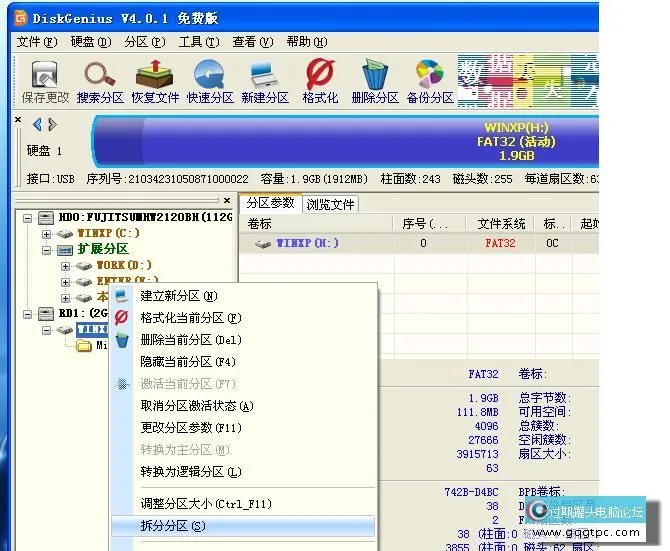Expand the WINXP (C:) partition node

click(46, 234)
